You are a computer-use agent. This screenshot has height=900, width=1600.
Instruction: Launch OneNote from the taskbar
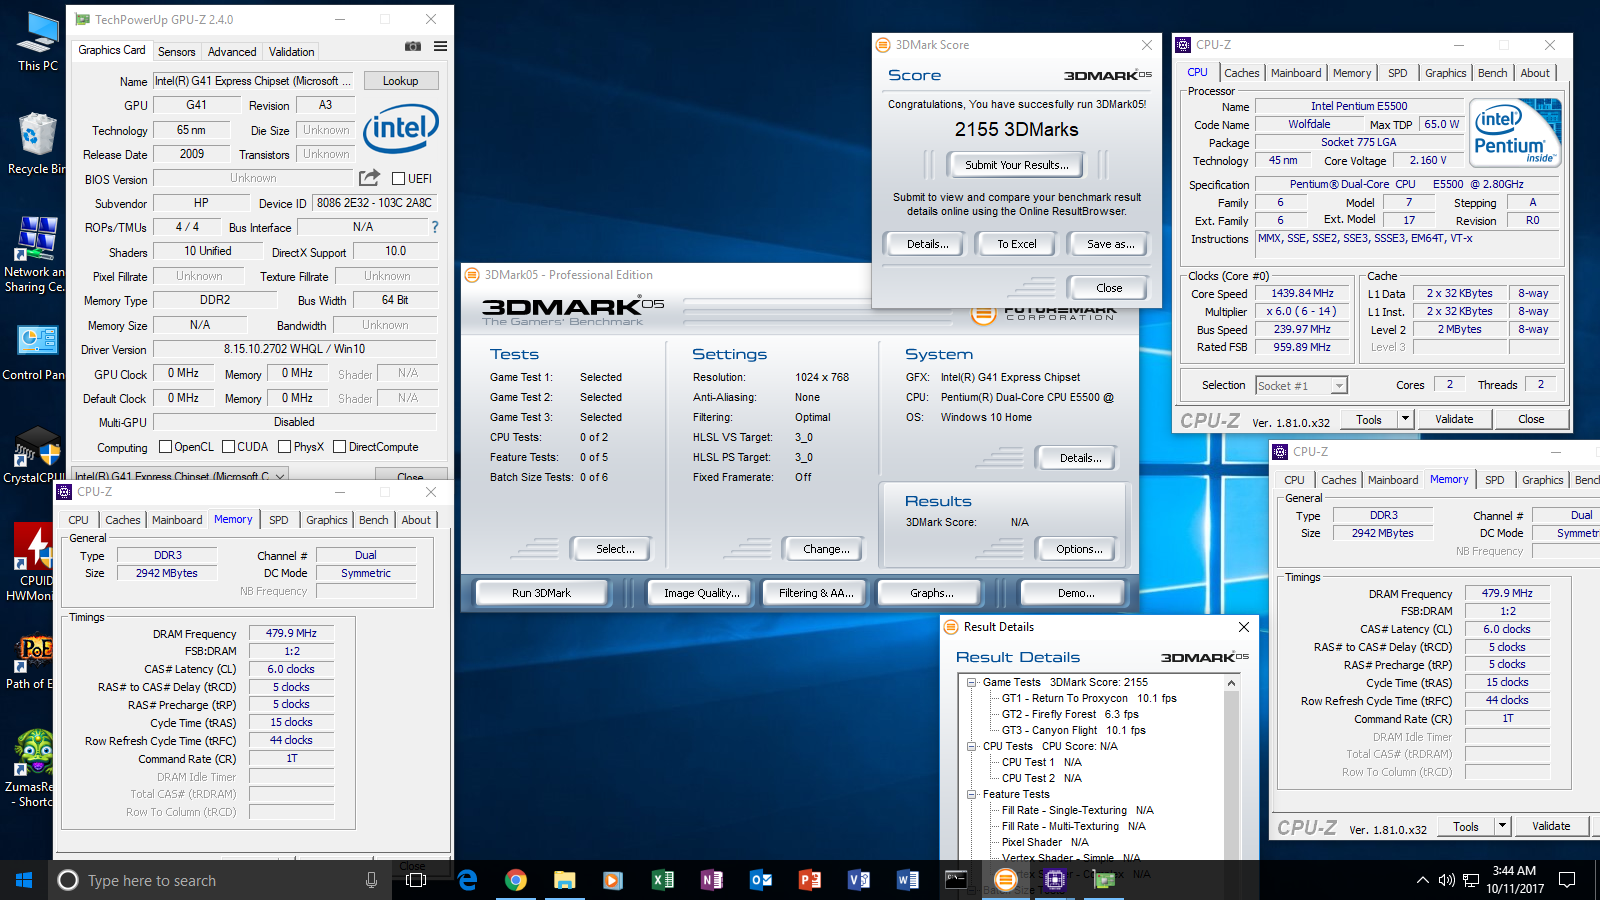pyautogui.click(x=712, y=880)
